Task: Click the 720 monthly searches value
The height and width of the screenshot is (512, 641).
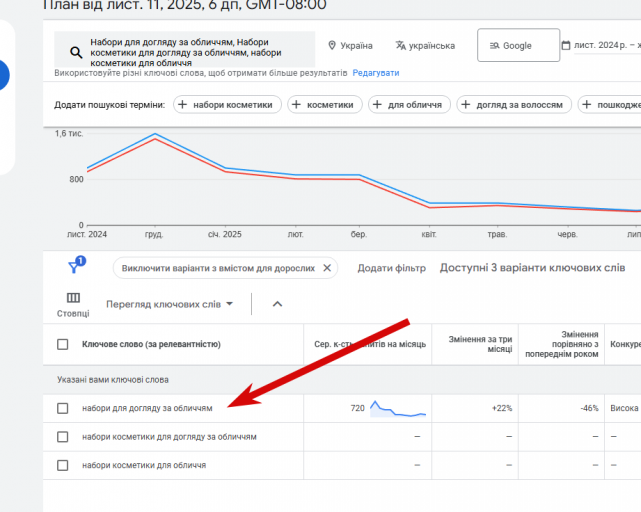Action: (x=357, y=408)
